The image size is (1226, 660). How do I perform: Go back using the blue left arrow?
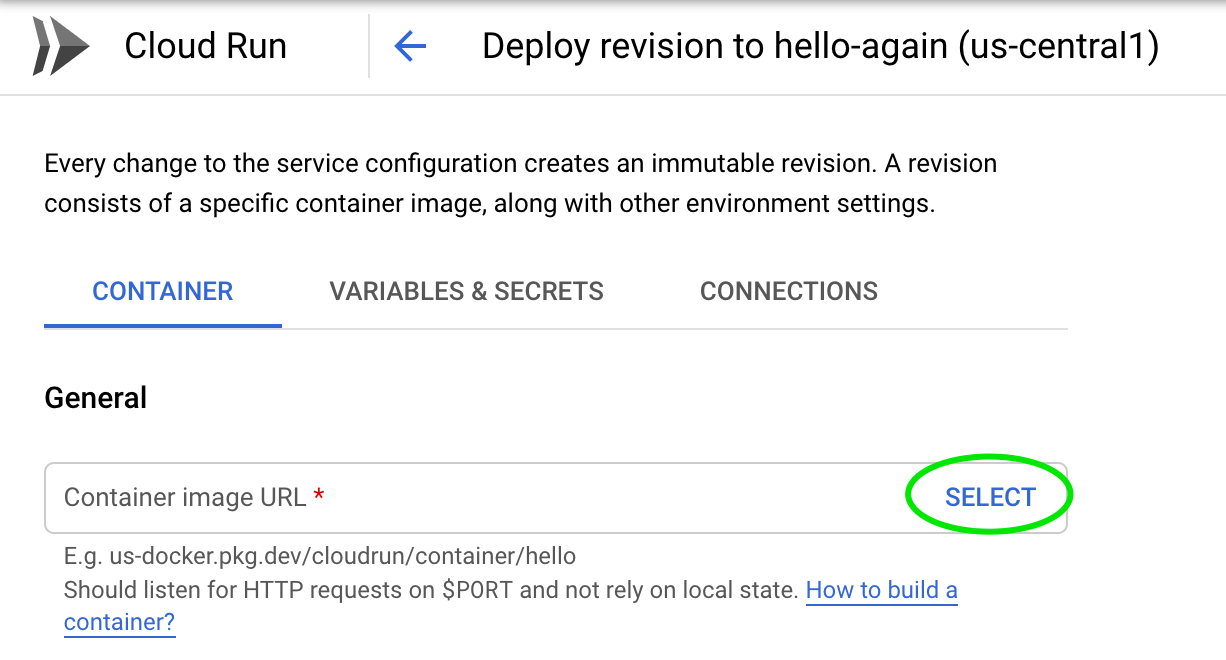(410, 47)
